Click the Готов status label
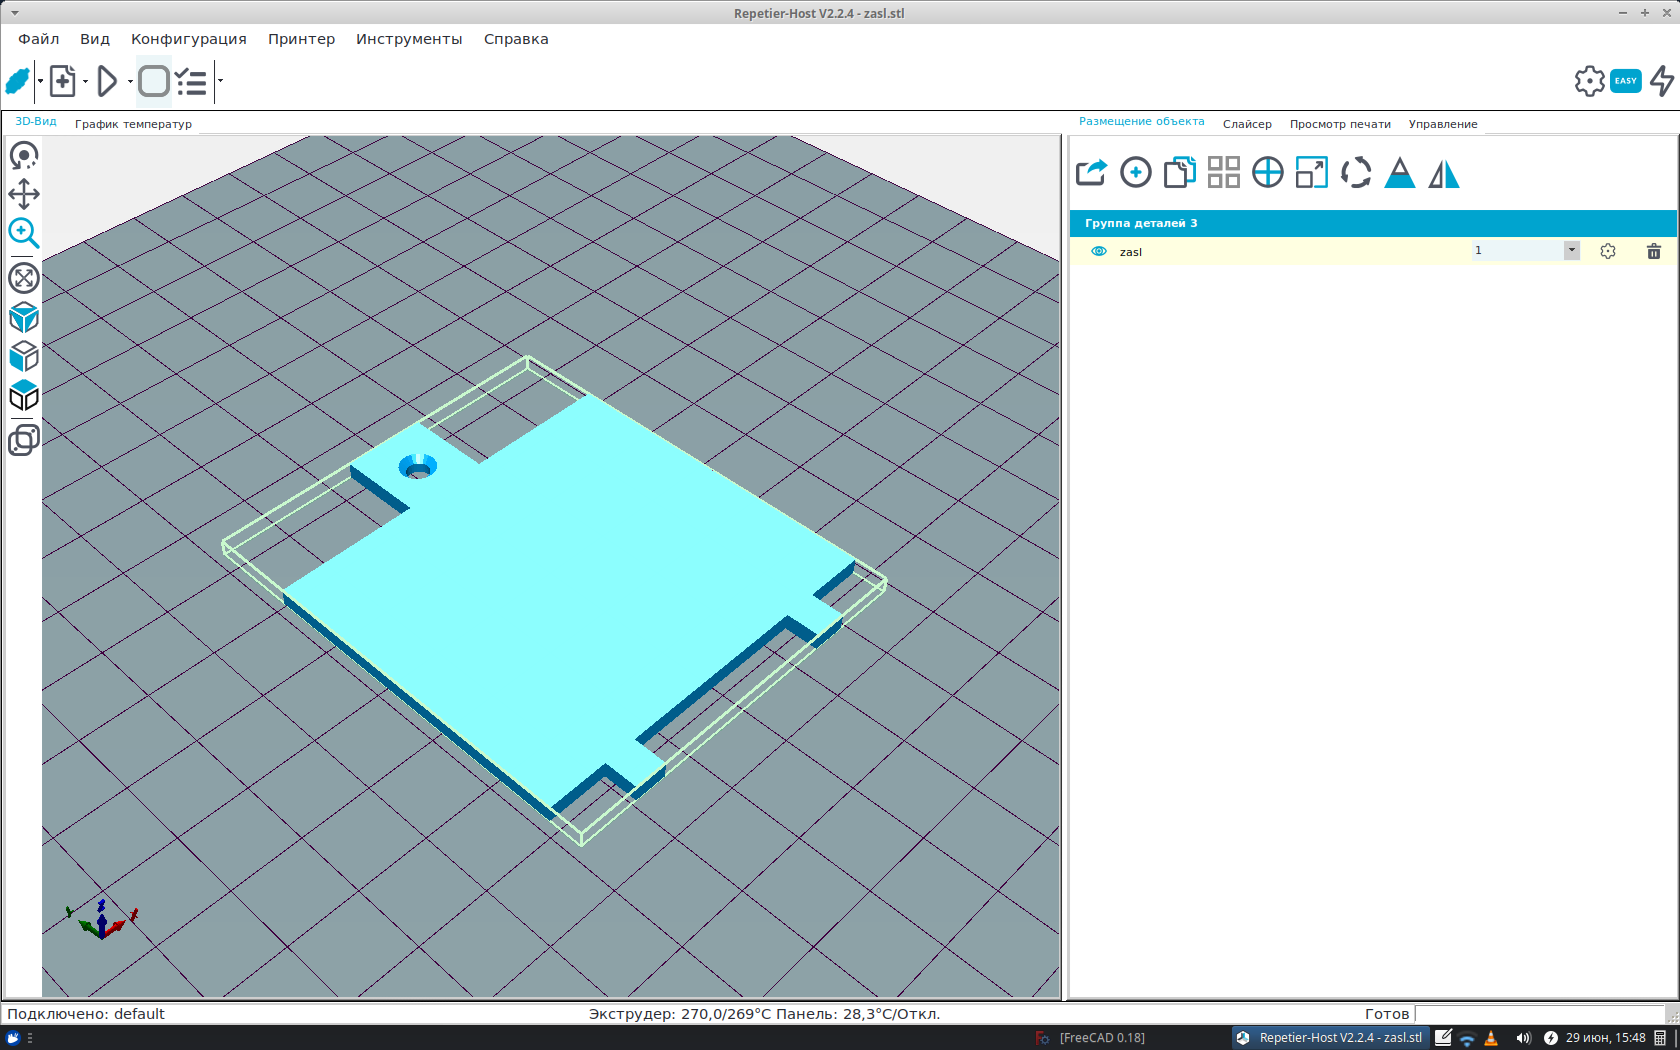 pyautogui.click(x=1387, y=1014)
